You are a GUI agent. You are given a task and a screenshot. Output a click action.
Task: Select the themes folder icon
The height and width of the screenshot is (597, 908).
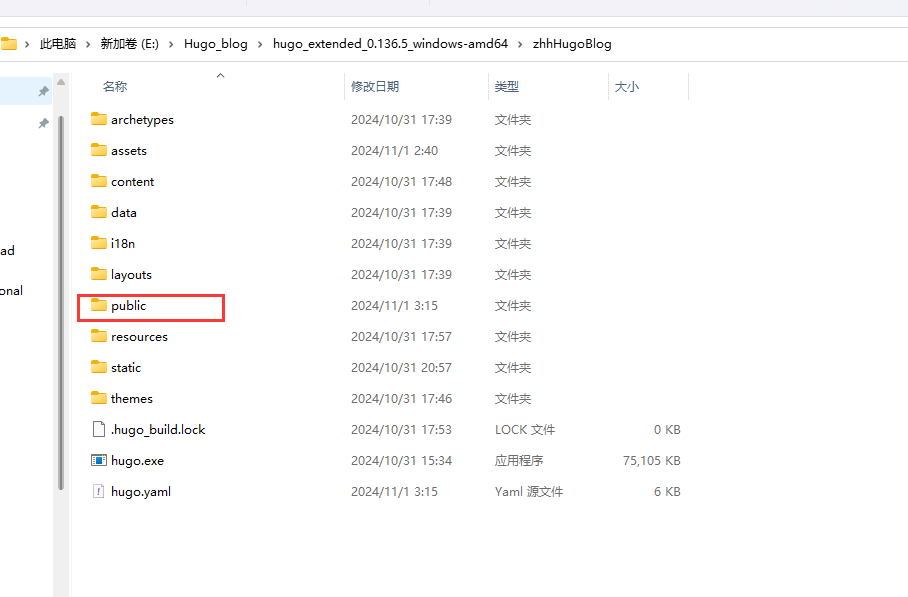click(98, 398)
